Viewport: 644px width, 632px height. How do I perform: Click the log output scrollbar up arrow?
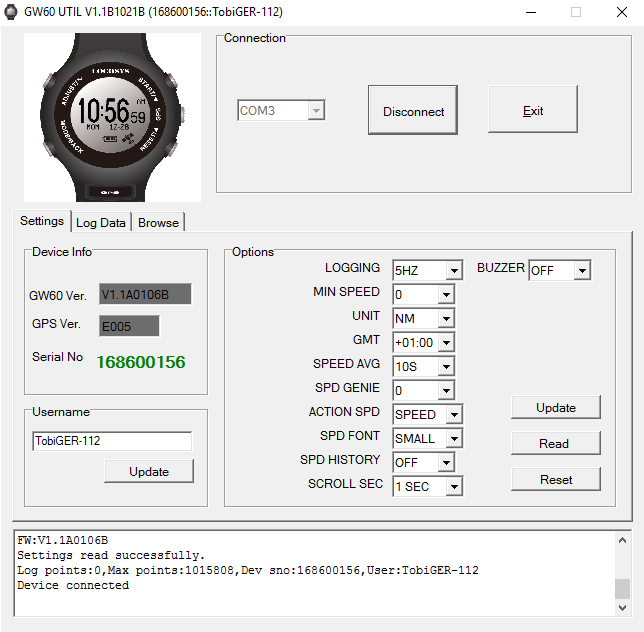pyautogui.click(x=622, y=540)
